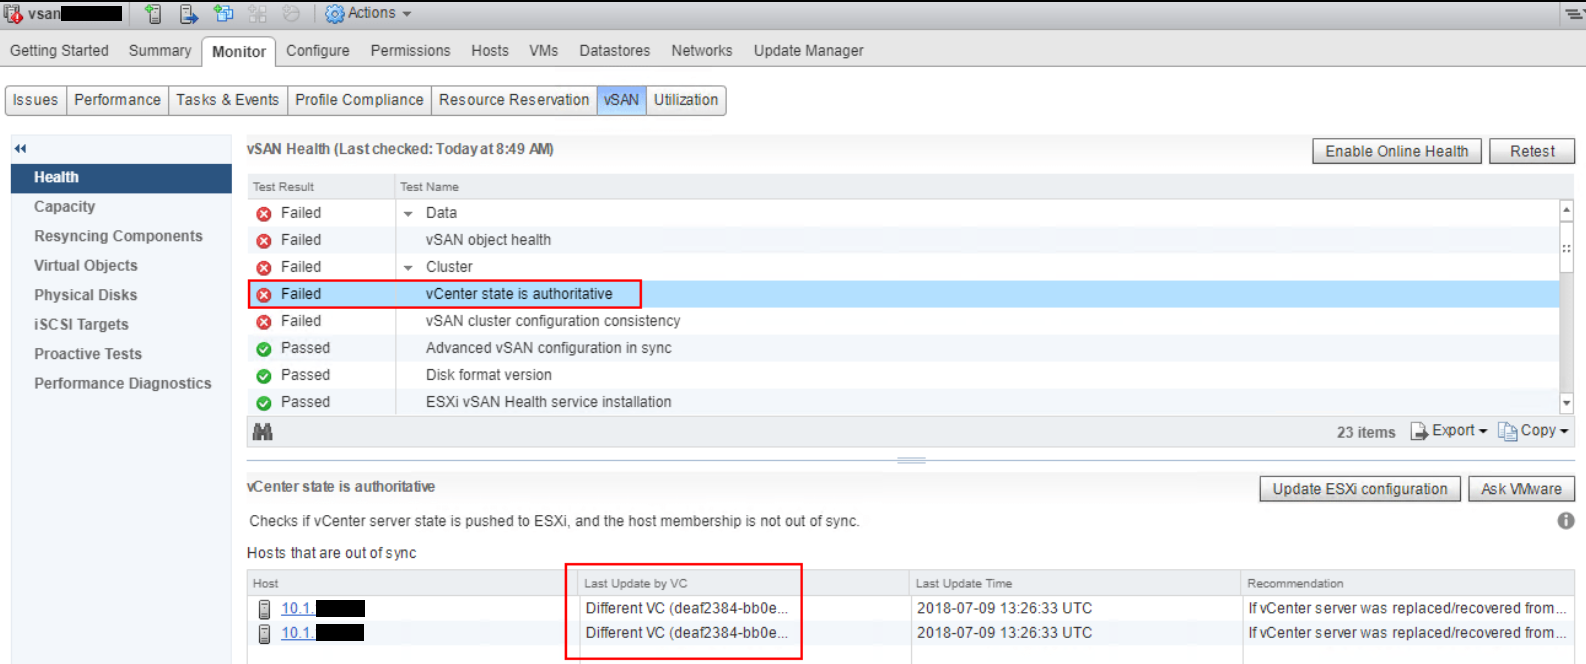Click the failed icon for vCenter state authoritative

264,295
